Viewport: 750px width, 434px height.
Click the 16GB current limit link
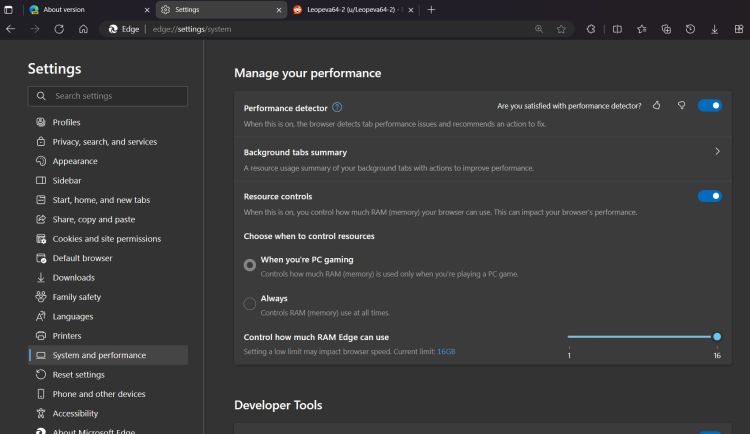[x=446, y=351]
